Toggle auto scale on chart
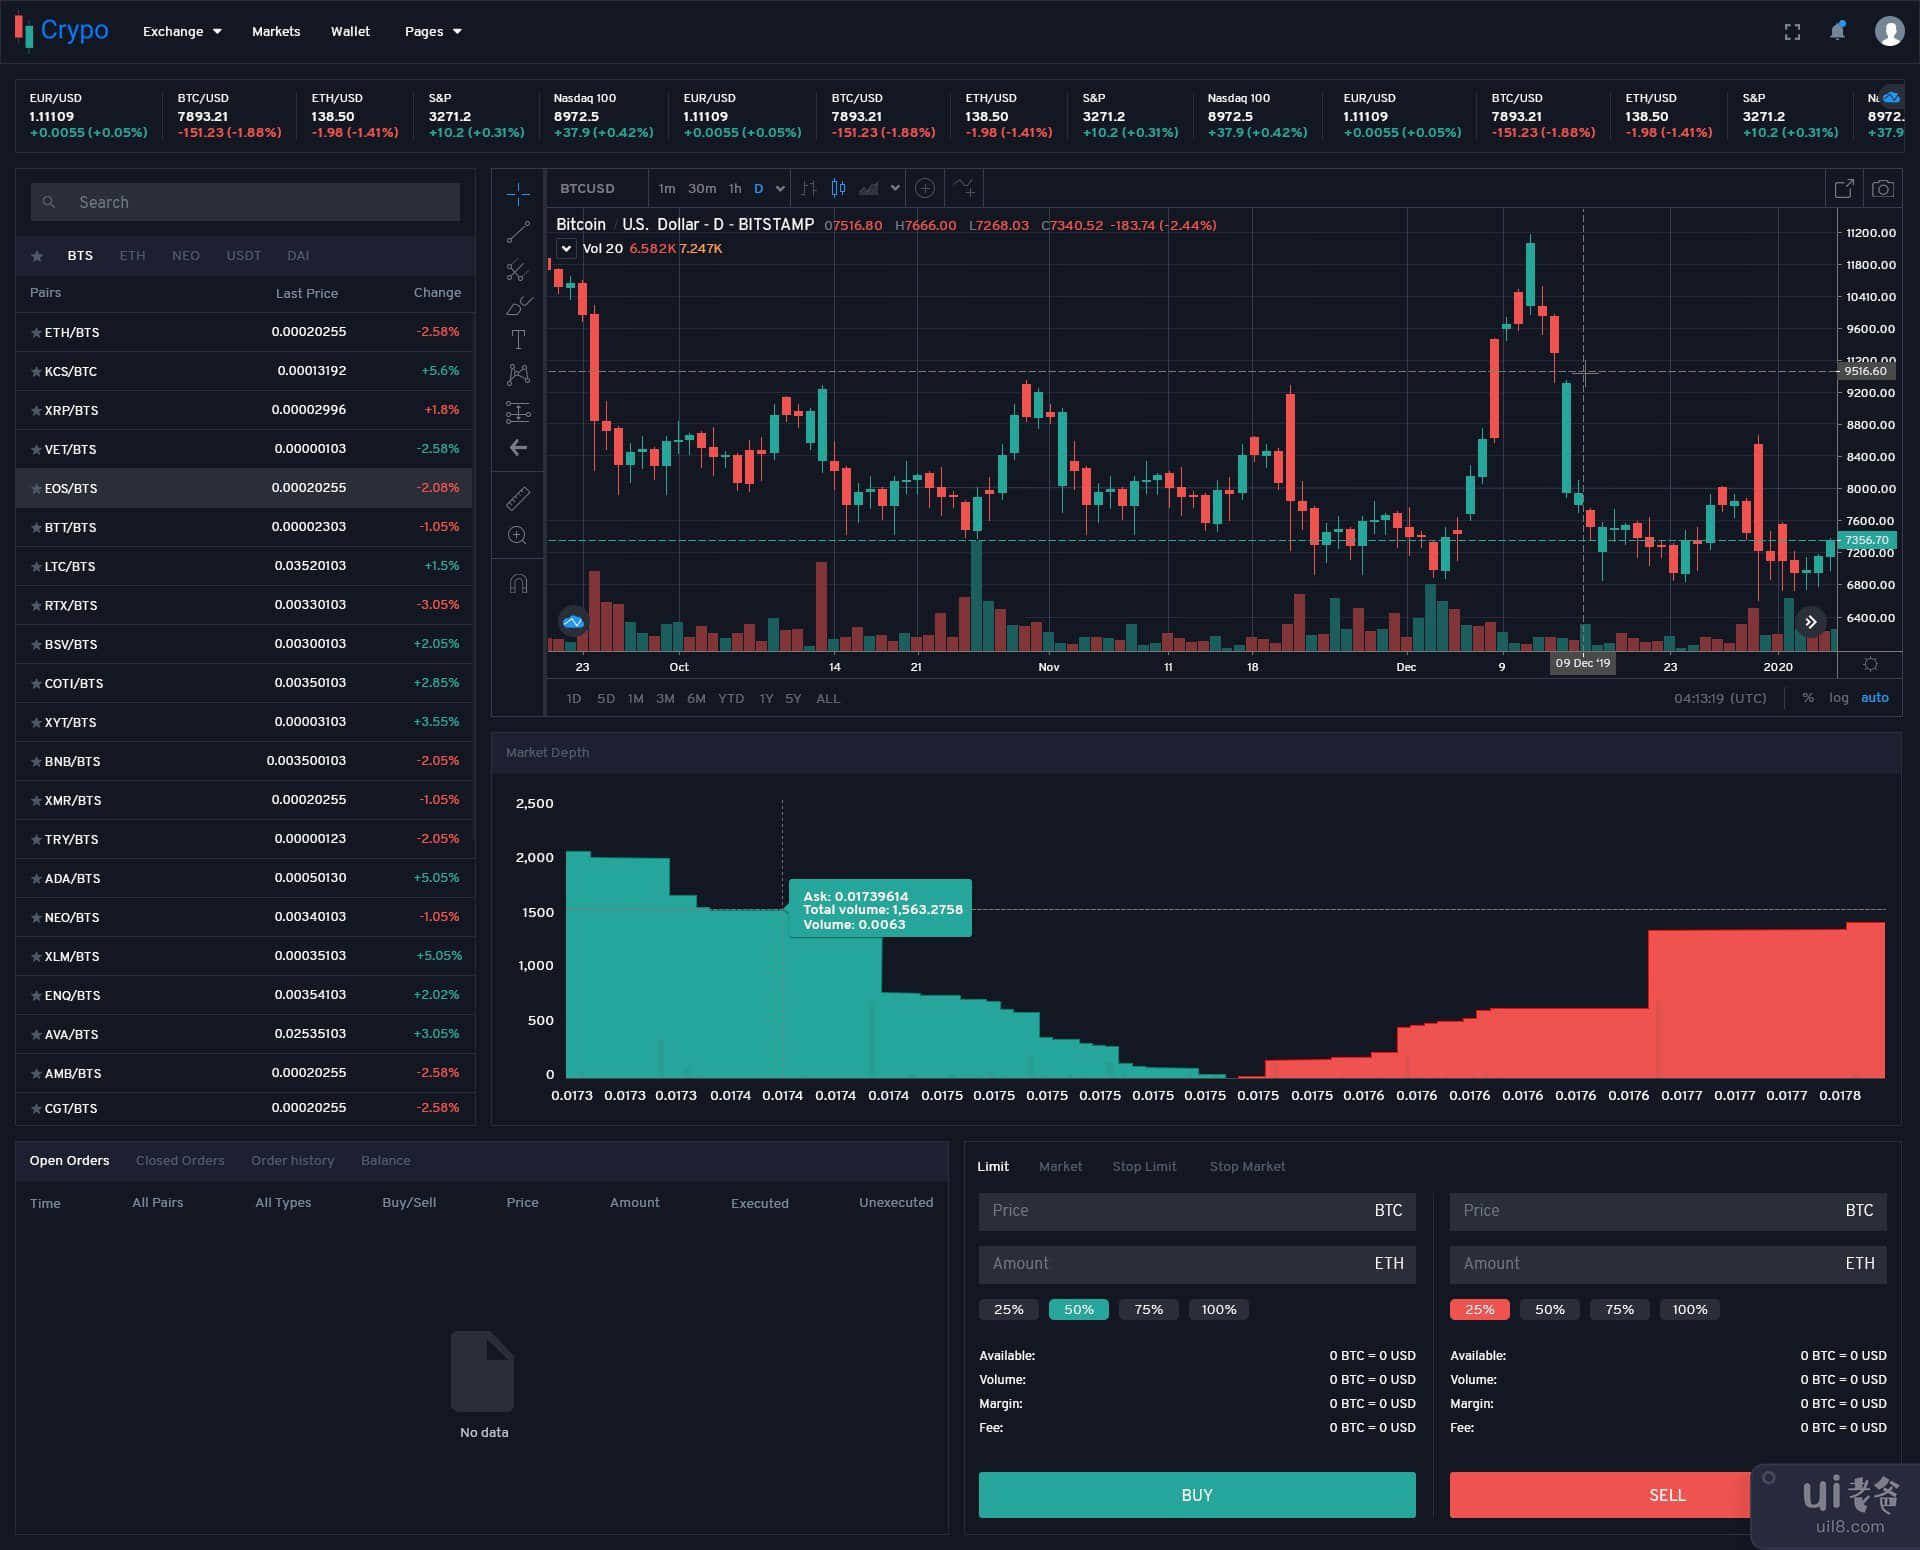 (1874, 698)
